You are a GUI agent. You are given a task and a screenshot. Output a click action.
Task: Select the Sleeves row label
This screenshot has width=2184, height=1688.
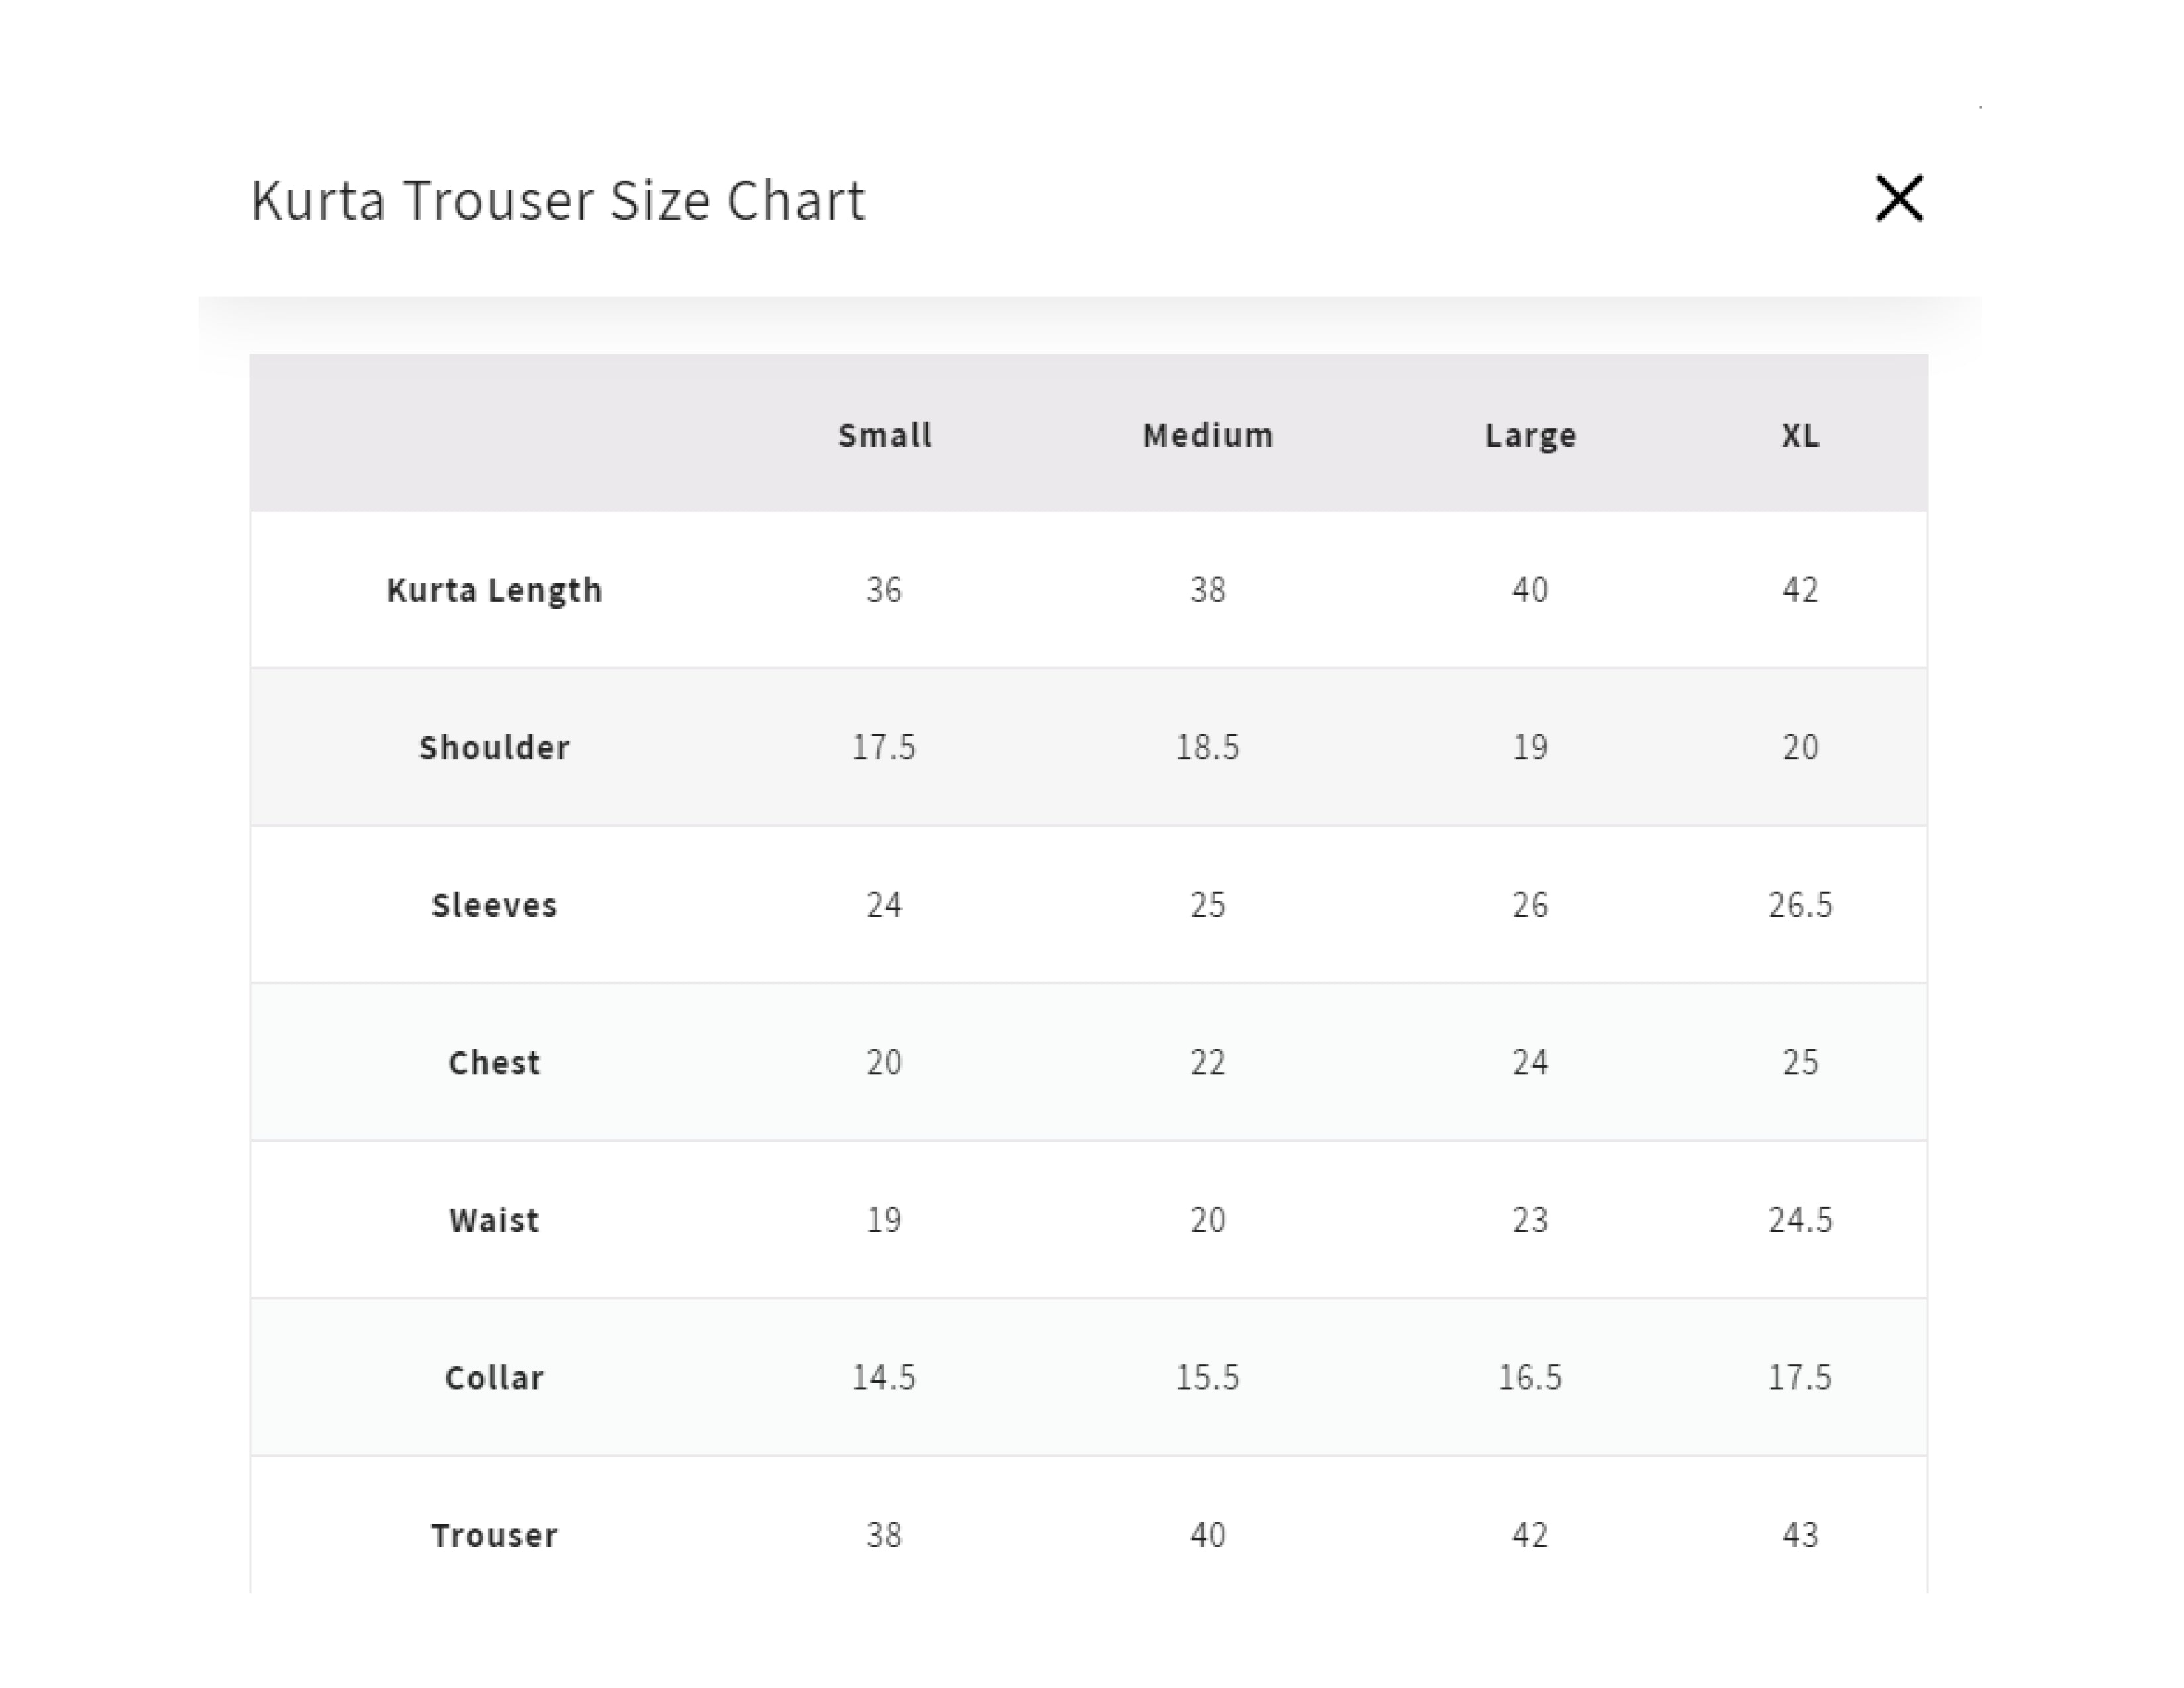click(x=494, y=905)
